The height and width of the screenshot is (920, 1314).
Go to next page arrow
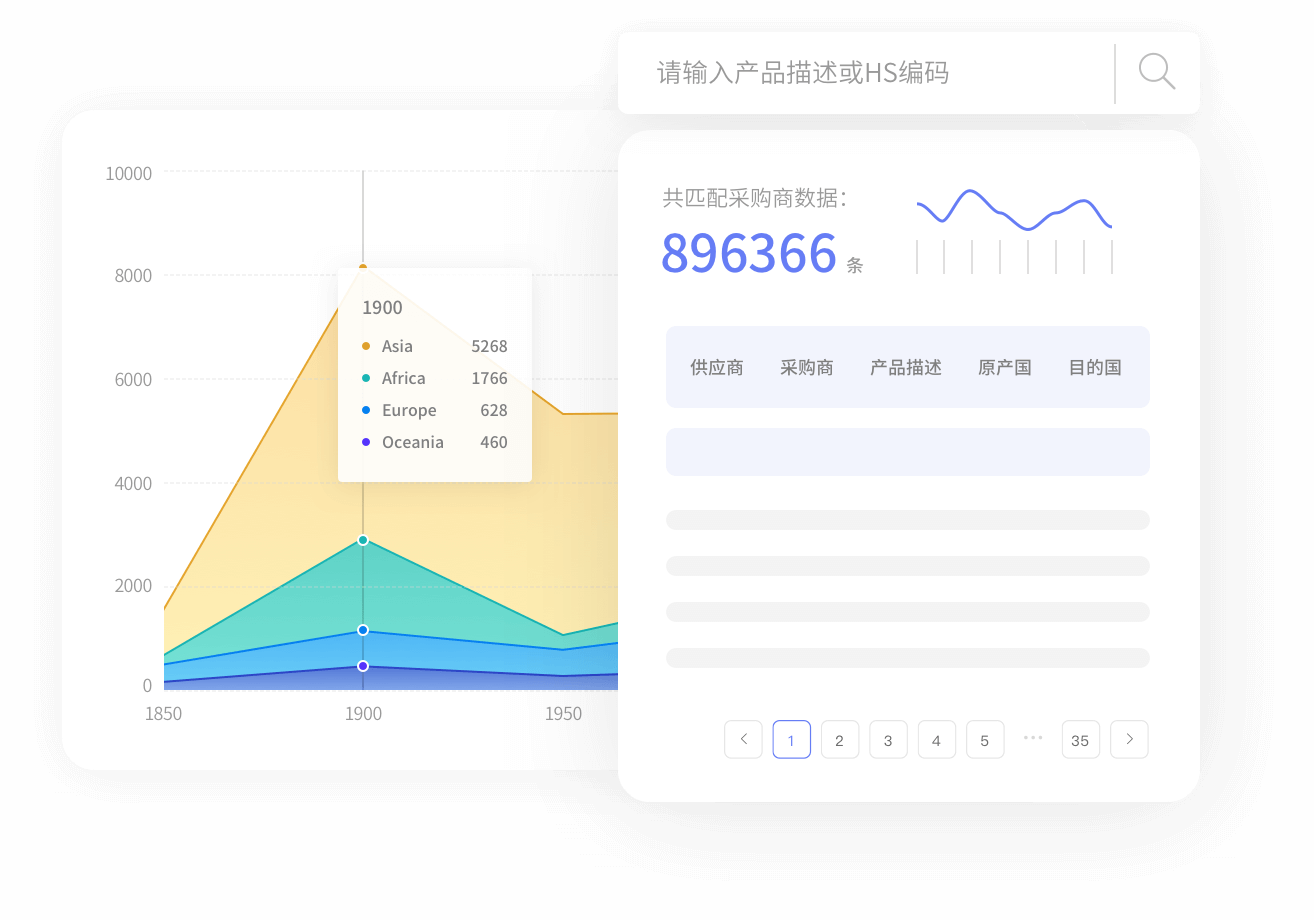(x=1129, y=739)
